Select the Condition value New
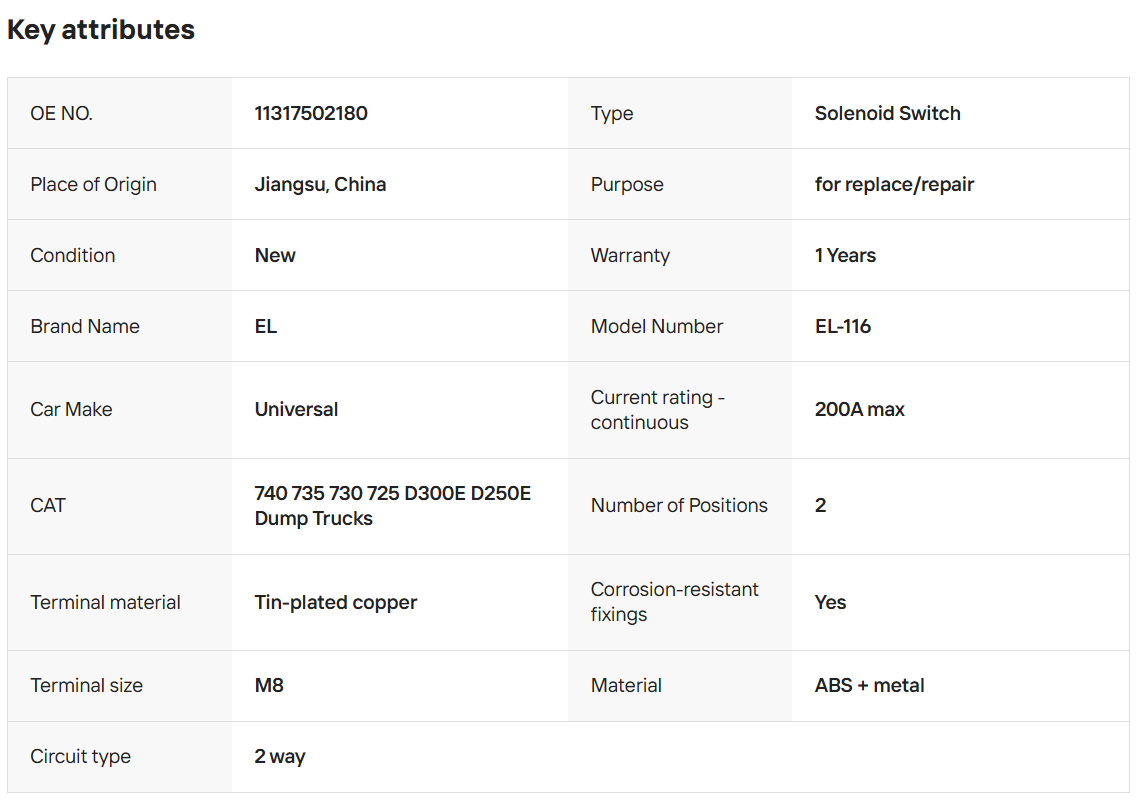This screenshot has height=800, width=1138. (275, 255)
